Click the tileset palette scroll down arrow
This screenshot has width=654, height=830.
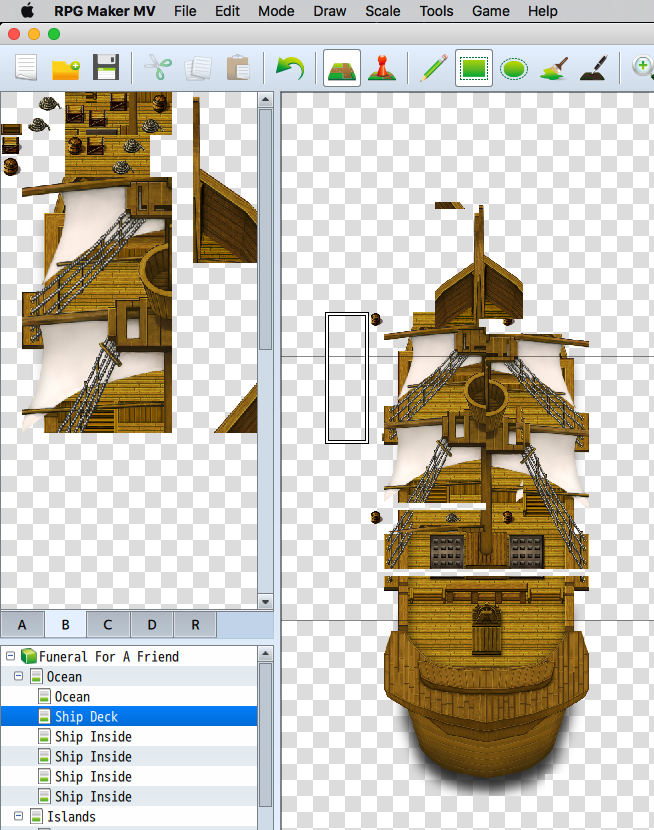266,601
